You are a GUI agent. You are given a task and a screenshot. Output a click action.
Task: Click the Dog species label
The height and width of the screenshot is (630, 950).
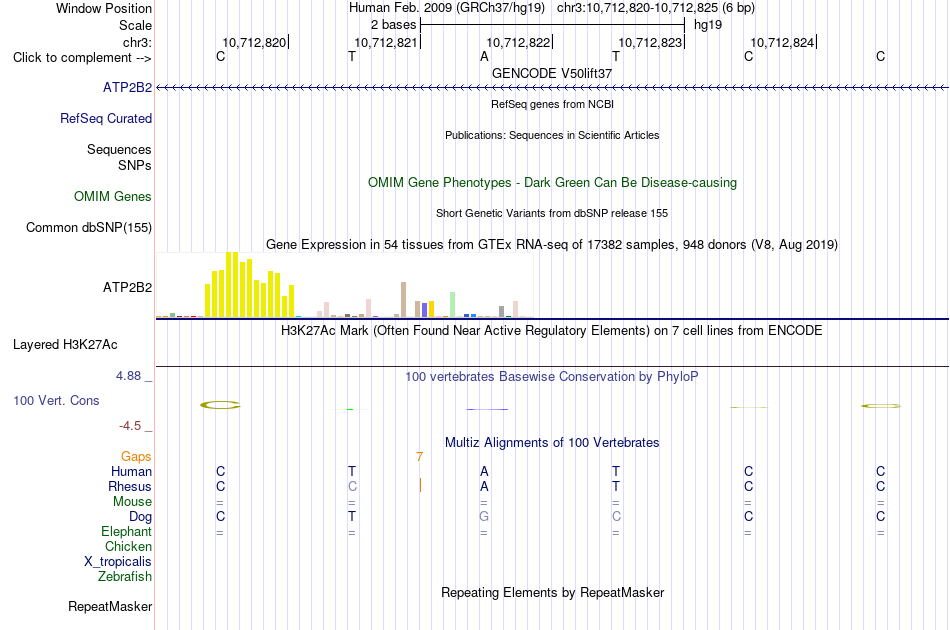[140, 517]
